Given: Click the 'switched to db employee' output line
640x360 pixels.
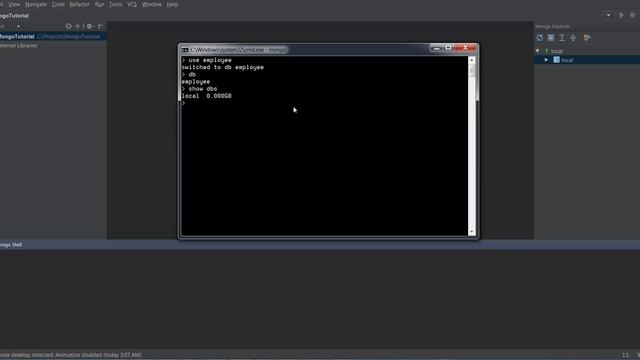Looking at the screenshot, I should pyautogui.click(x=222, y=67).
